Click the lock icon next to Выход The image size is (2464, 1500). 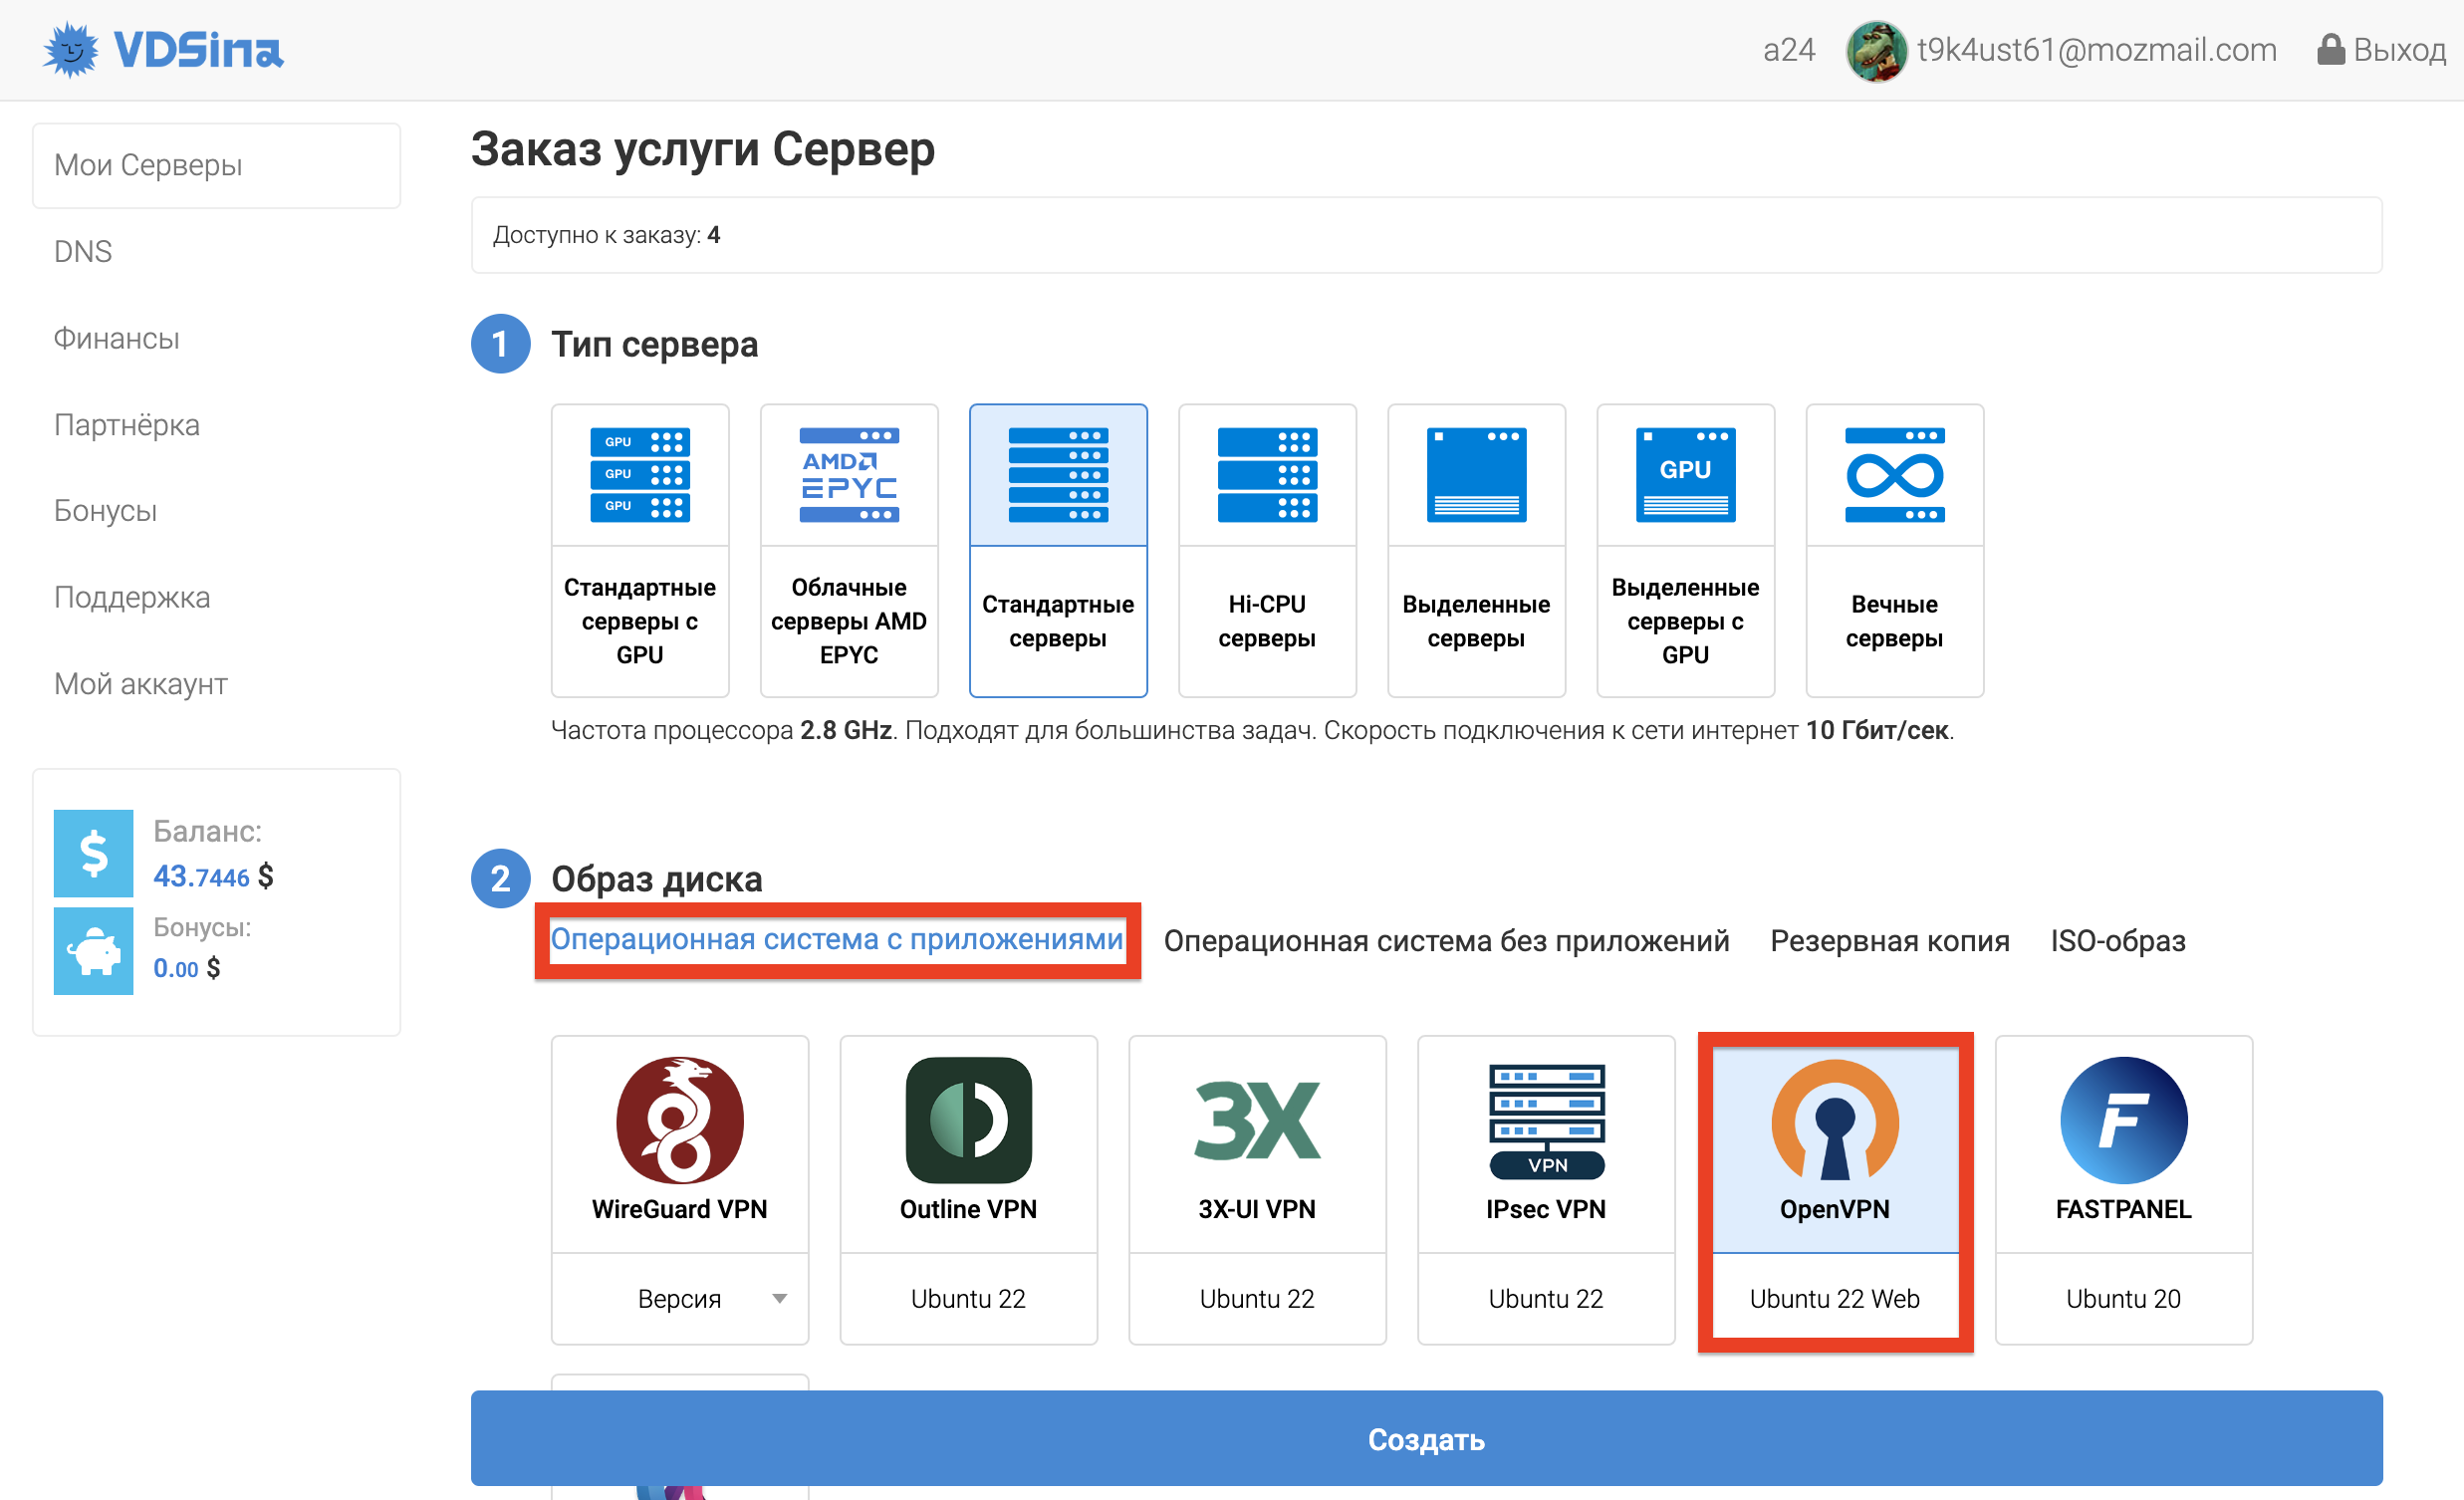point(2330,49)
